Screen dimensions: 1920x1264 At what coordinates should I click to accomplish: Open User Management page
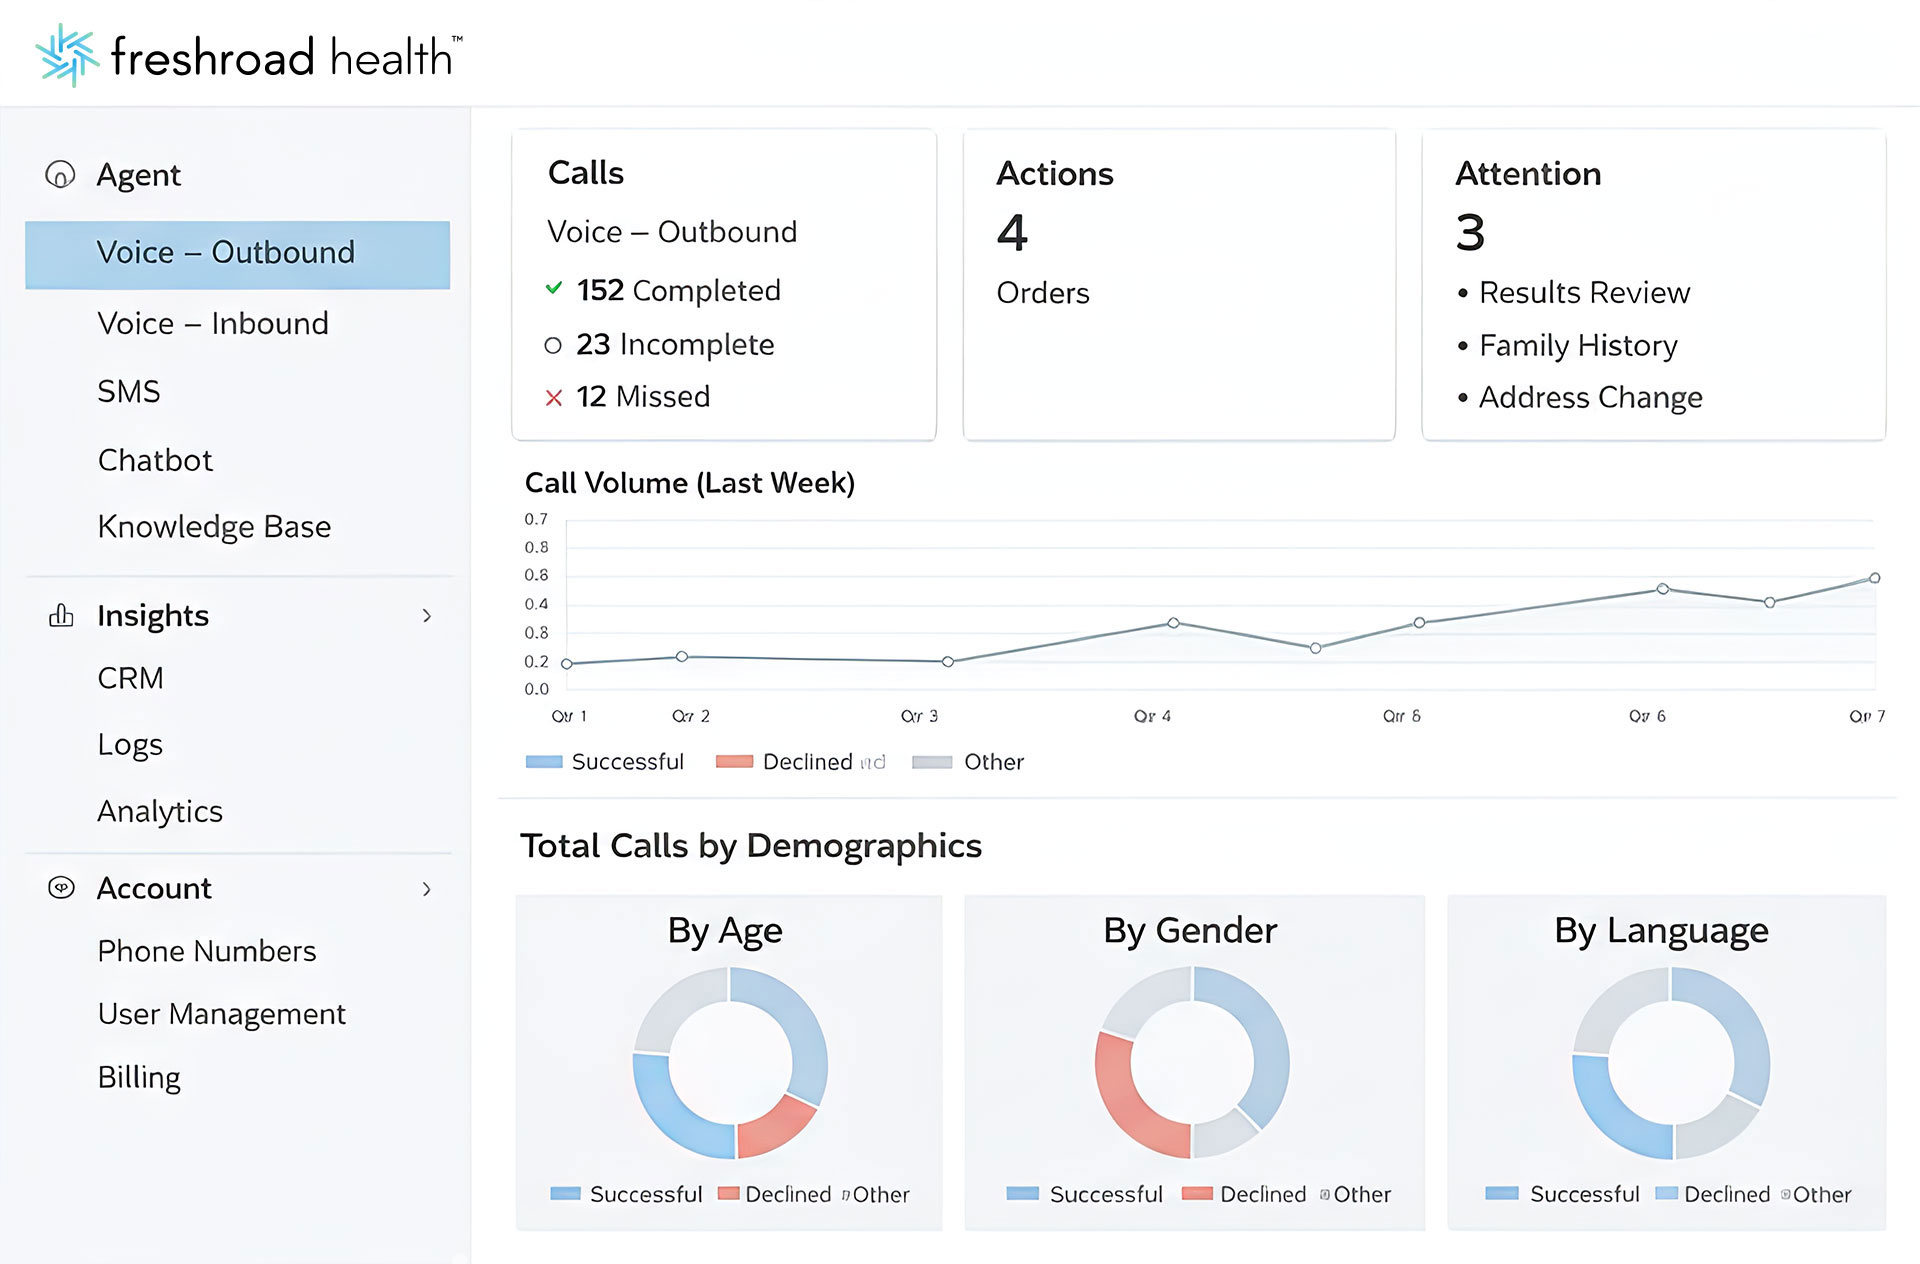click(x=221, y=1014)
